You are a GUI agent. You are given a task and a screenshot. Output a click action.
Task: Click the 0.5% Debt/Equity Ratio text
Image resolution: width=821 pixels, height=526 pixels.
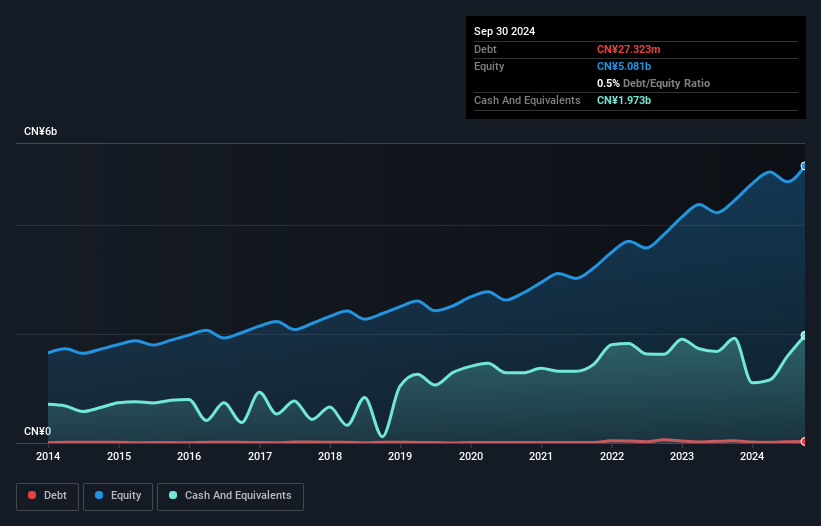[653, 83]
